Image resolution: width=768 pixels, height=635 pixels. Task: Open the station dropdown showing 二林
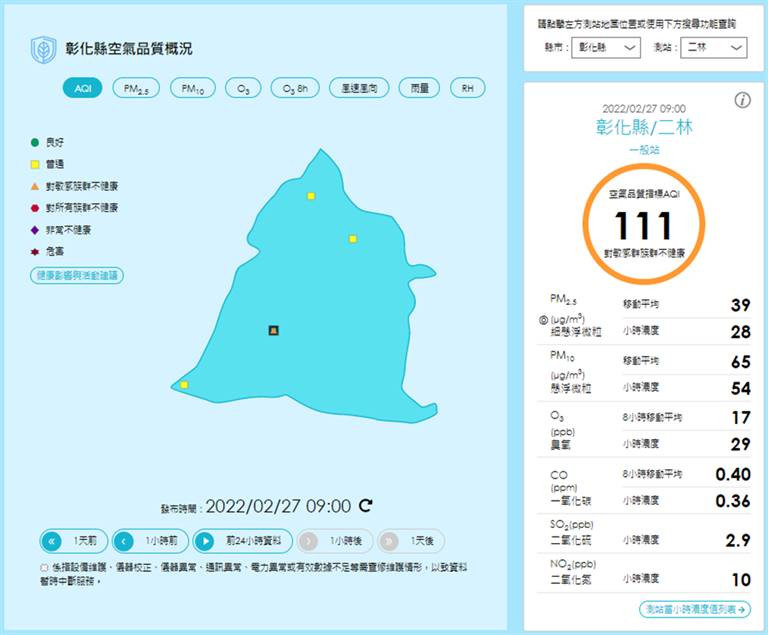click(714, 48)
